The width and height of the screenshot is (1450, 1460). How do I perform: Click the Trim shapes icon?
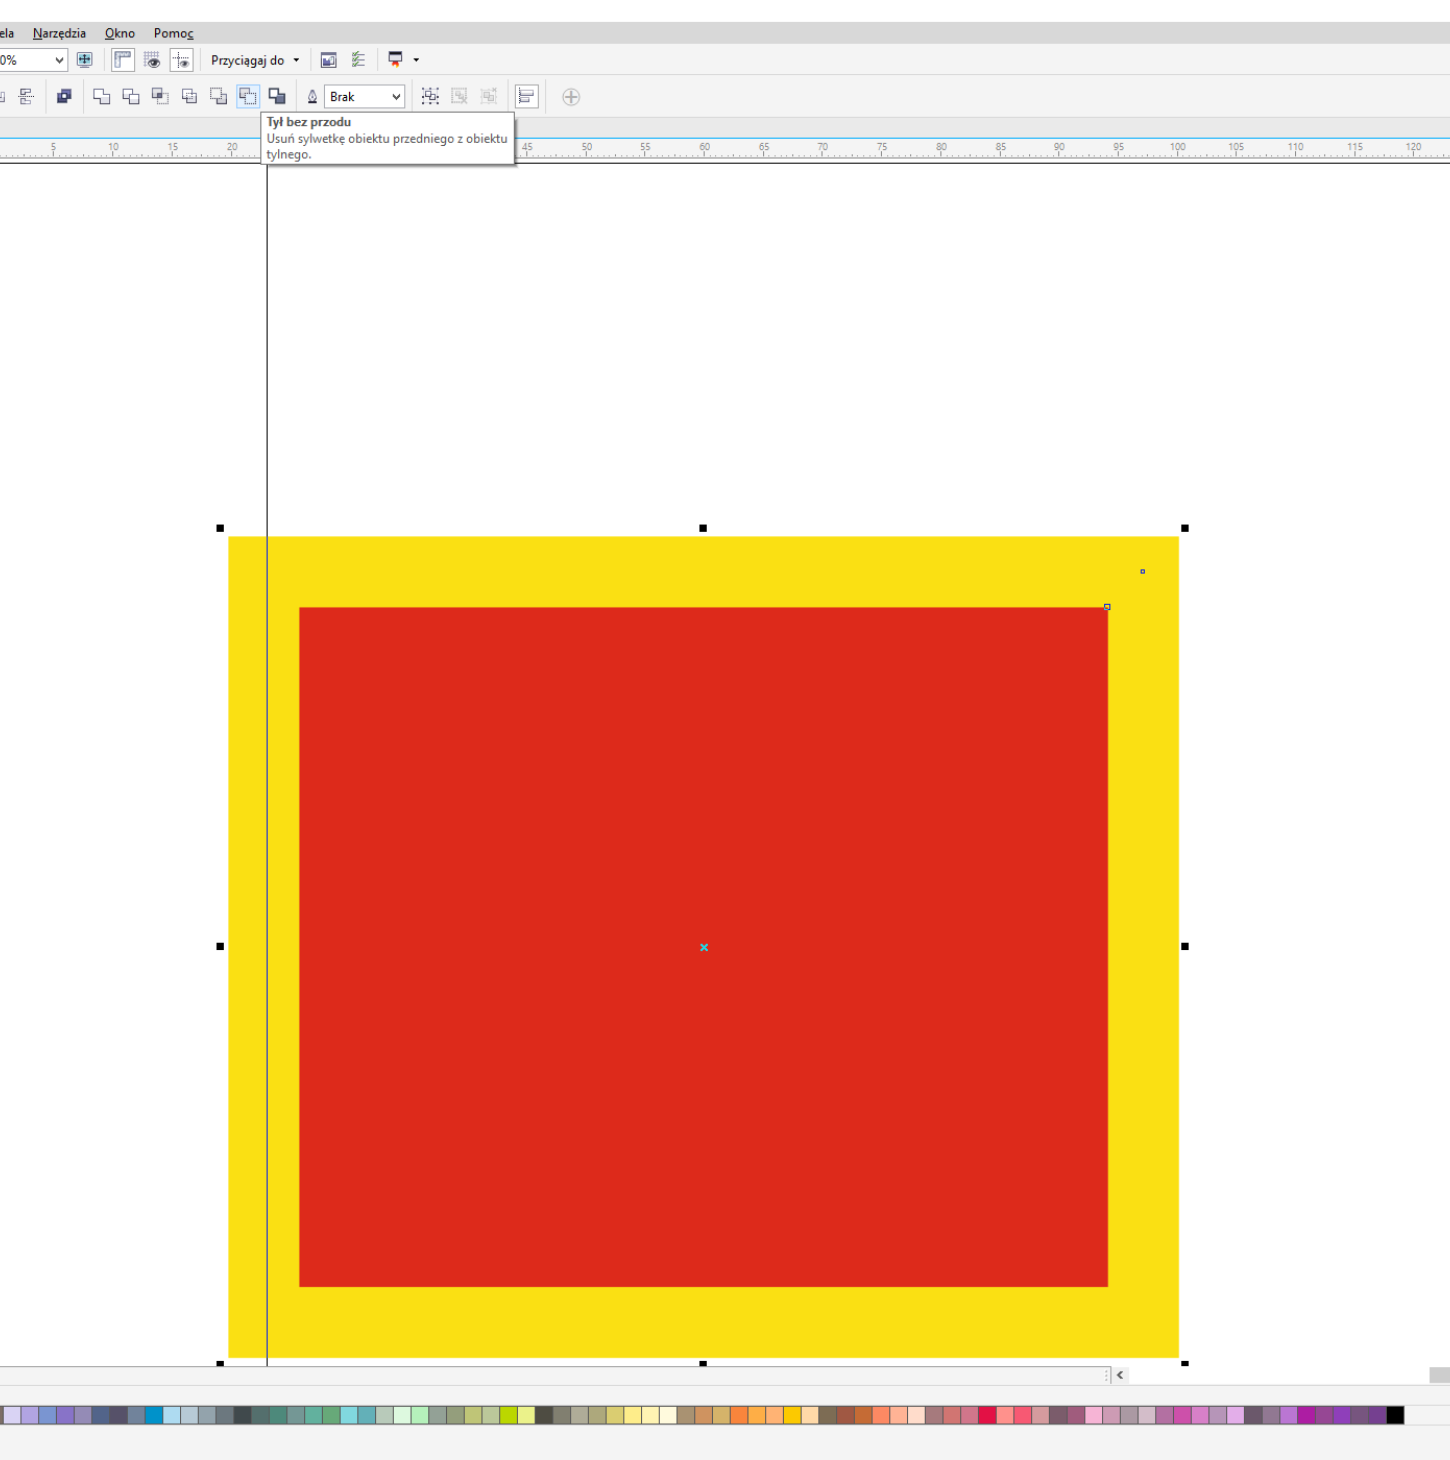point(131,97)
